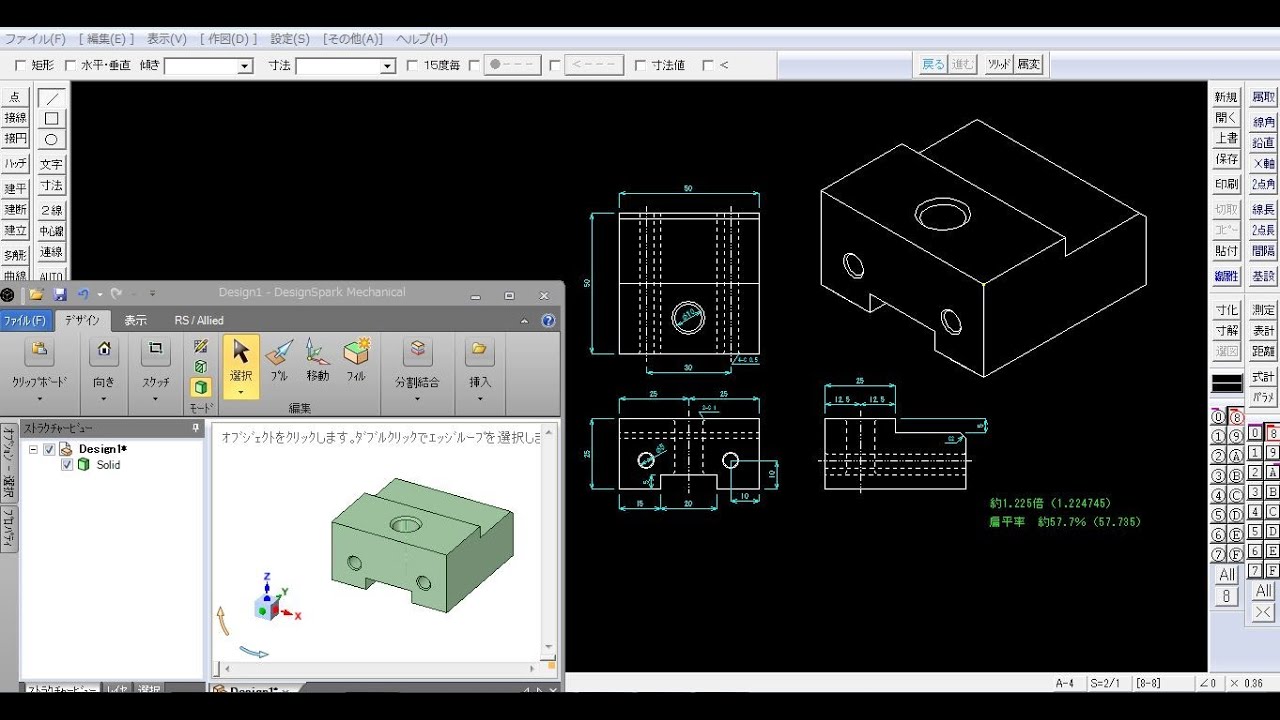Click the S=2/1 scale in status bar
This screenshot has width=1280, height=720.
click(1105, 683)
